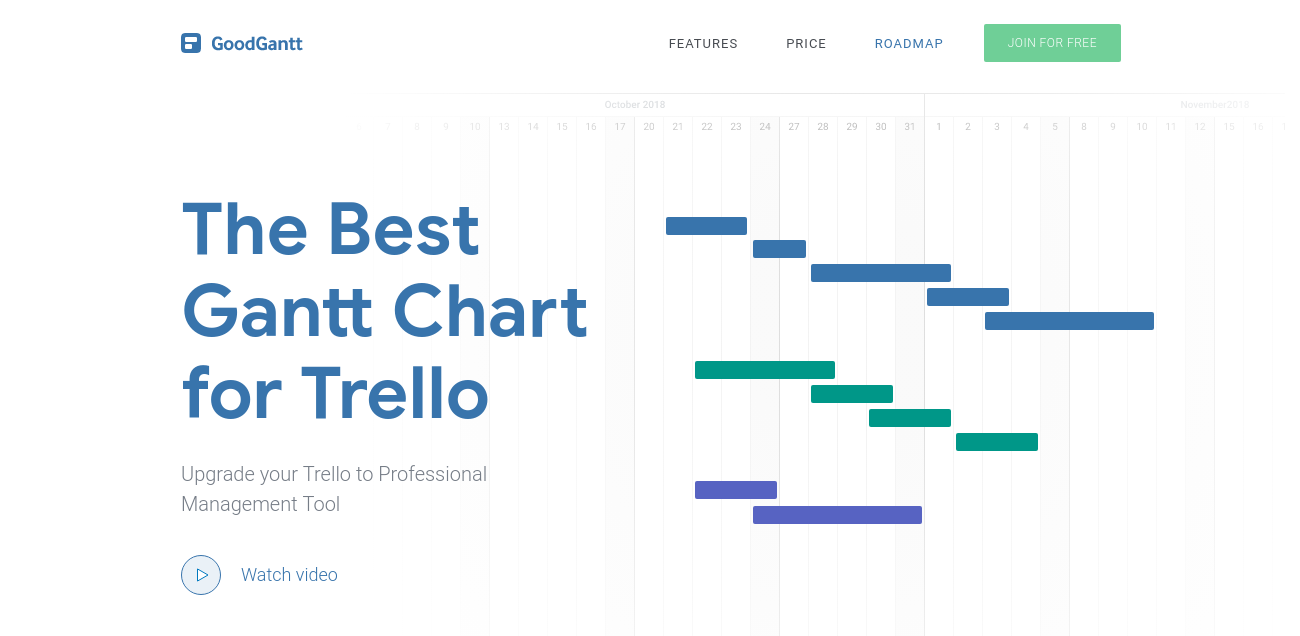
Task: Click day 5 in November timeline header
Action: (x=1055, y=127)
